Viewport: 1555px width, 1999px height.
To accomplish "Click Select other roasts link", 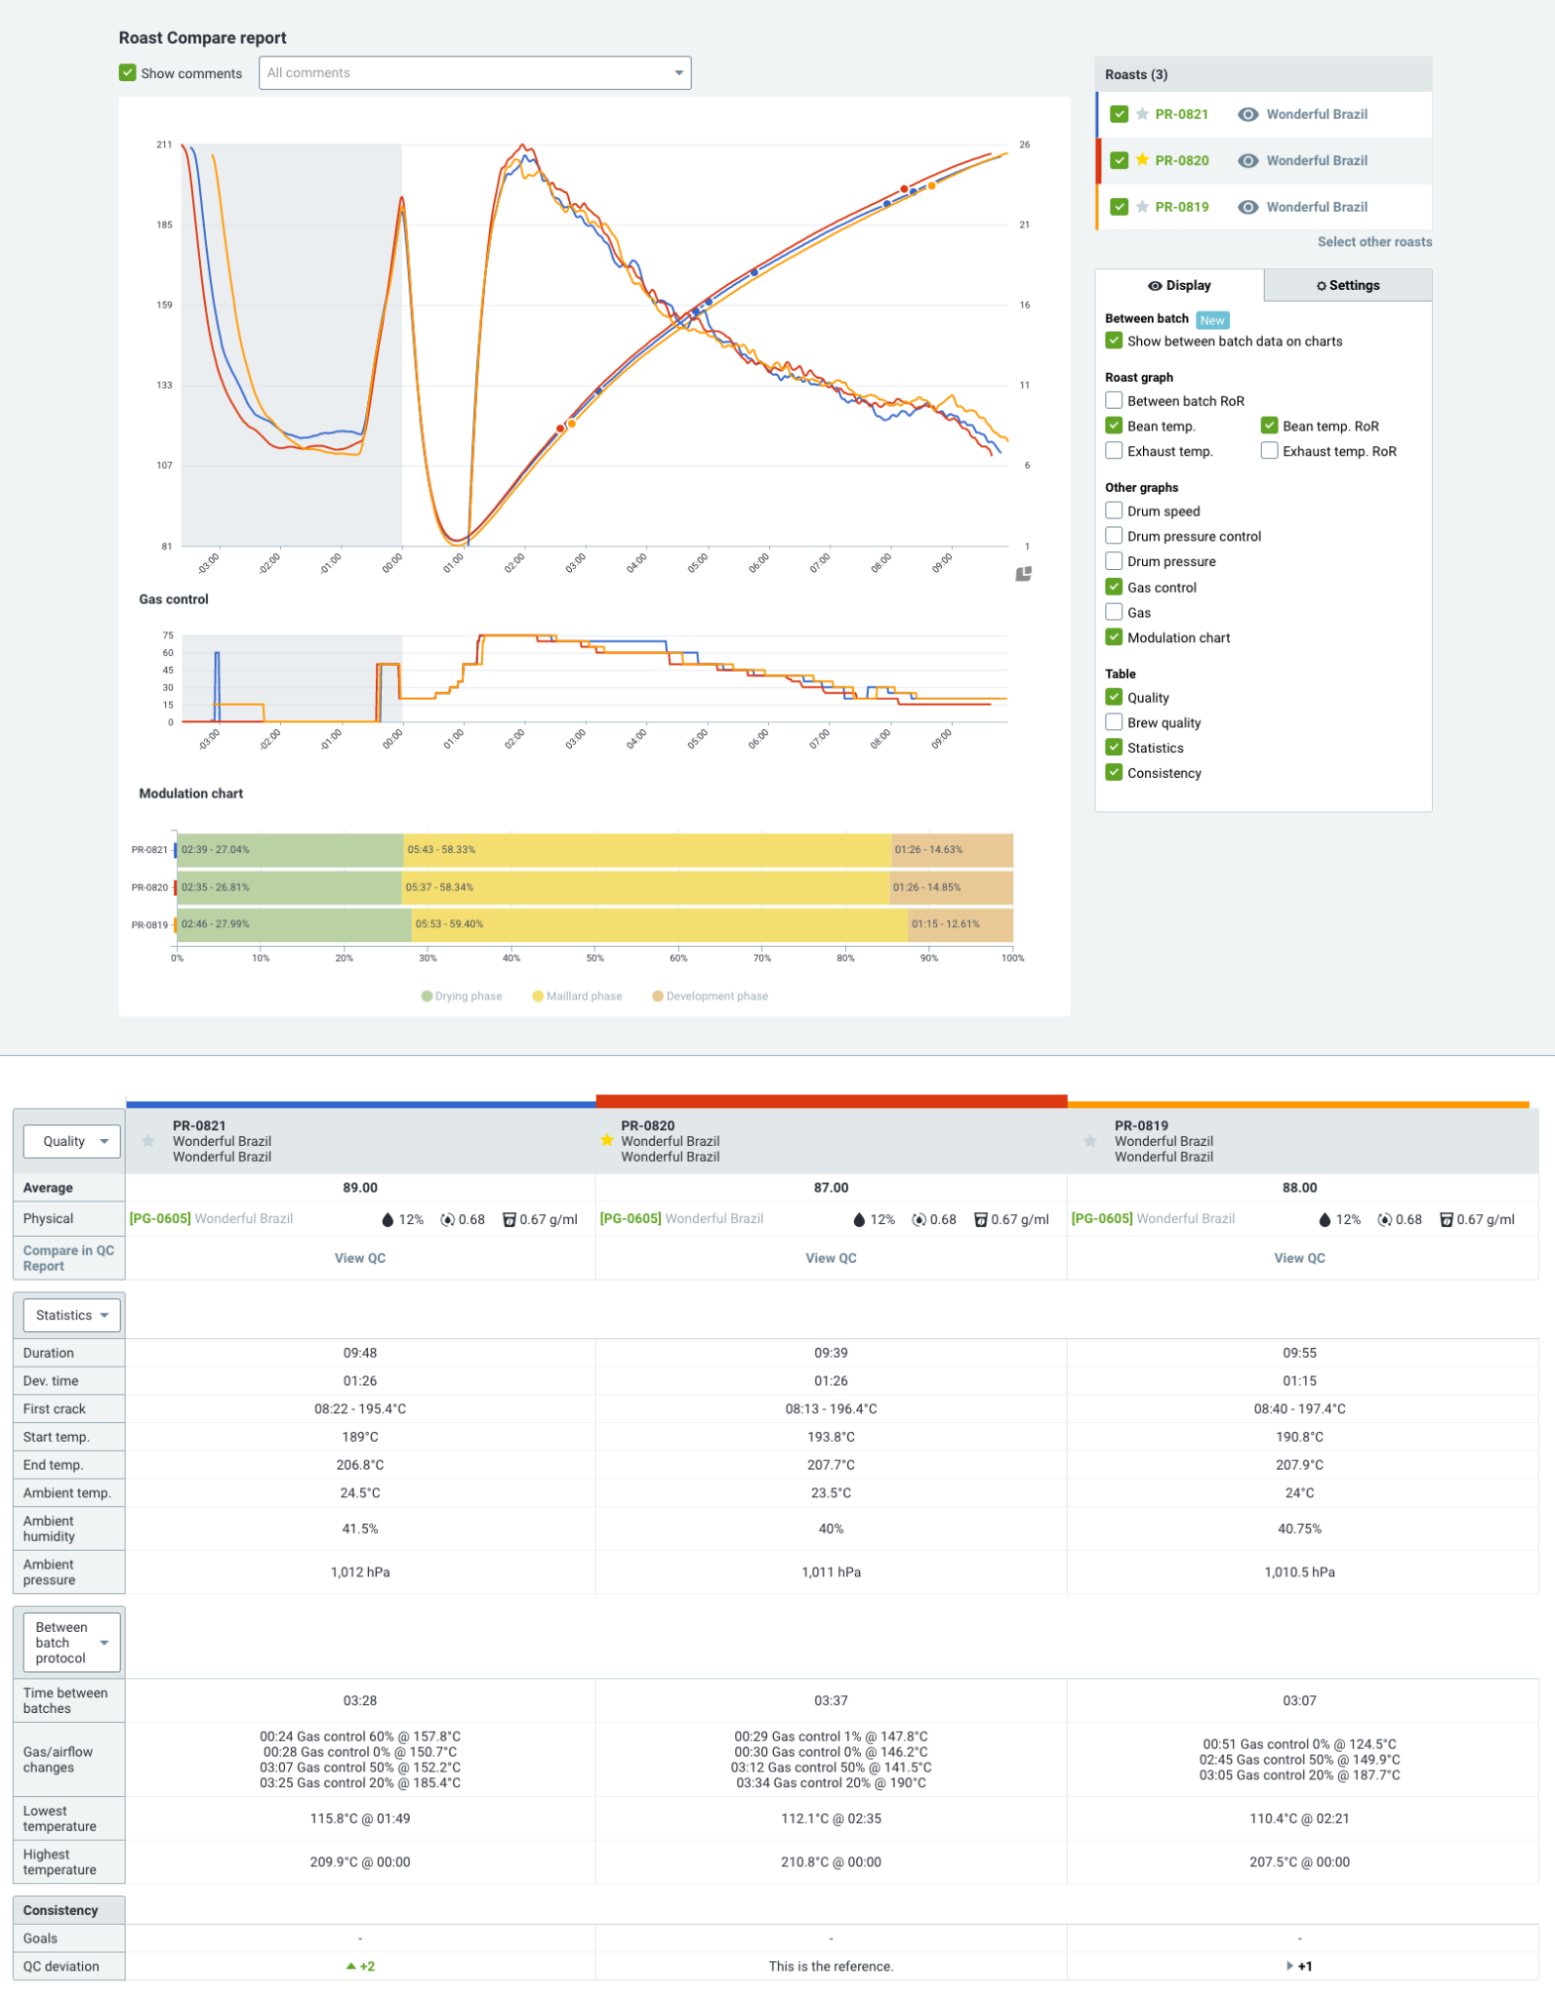I will point(1374,242).
